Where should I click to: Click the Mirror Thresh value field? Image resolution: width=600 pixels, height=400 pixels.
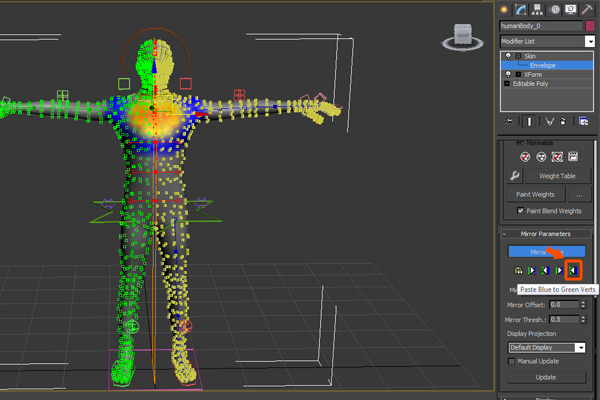[x=564, y=319]
